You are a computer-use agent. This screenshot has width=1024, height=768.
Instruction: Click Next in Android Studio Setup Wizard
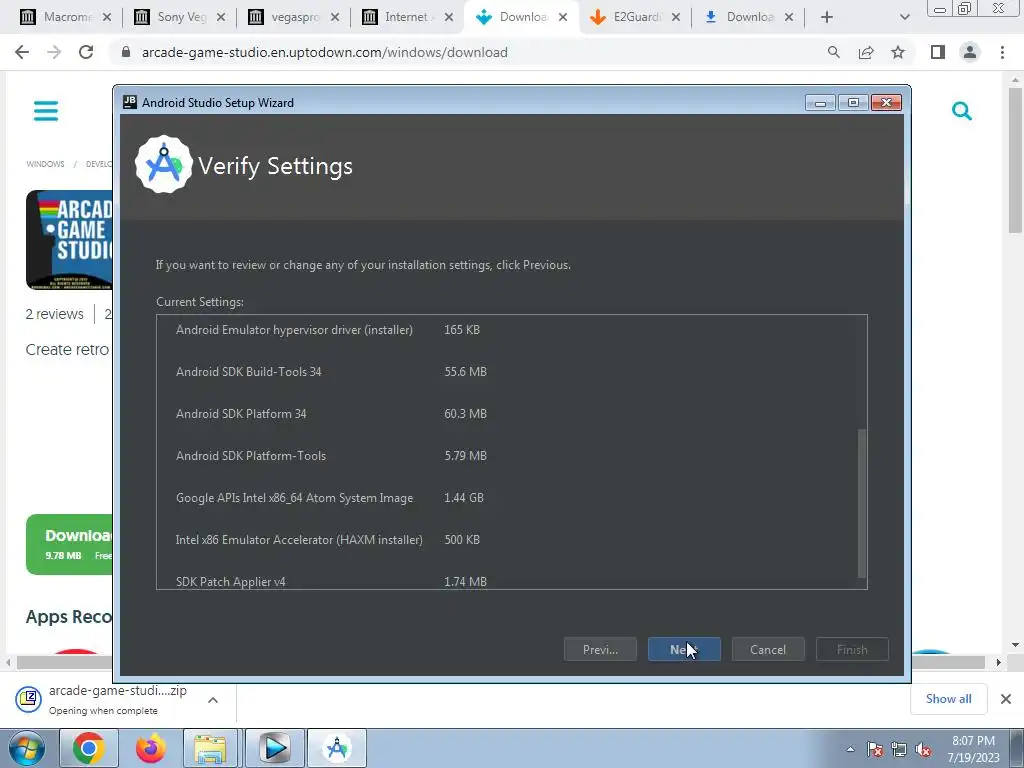tap(684, 649)
